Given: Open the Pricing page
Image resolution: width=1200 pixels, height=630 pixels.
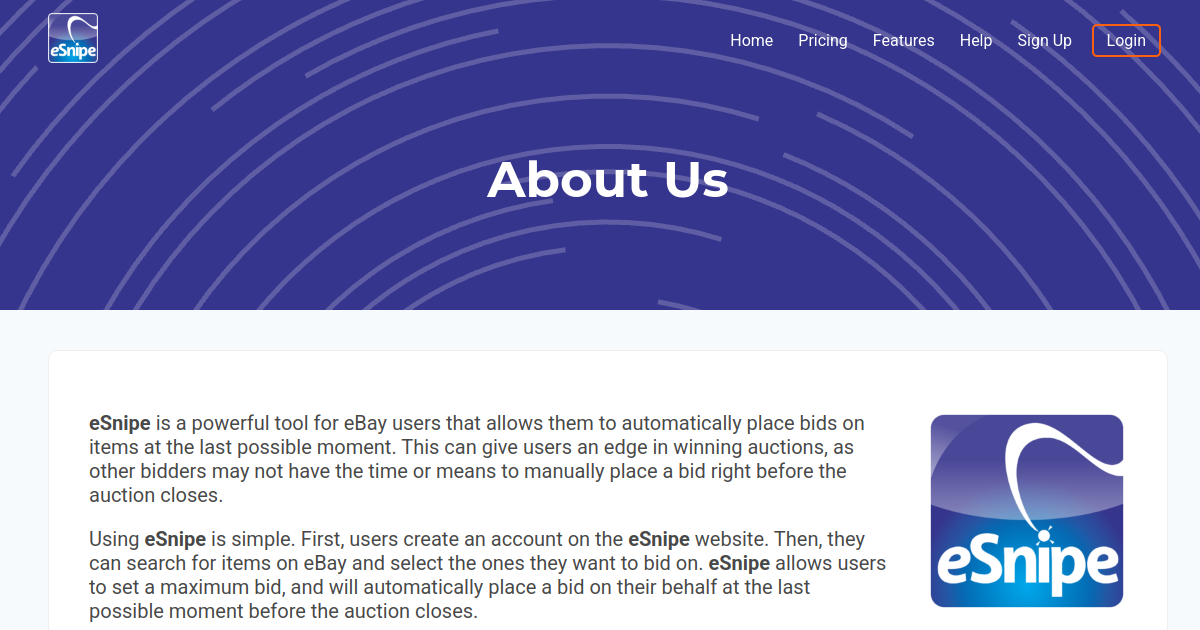Looking at the screenshot, I should (x=822, y=40).
